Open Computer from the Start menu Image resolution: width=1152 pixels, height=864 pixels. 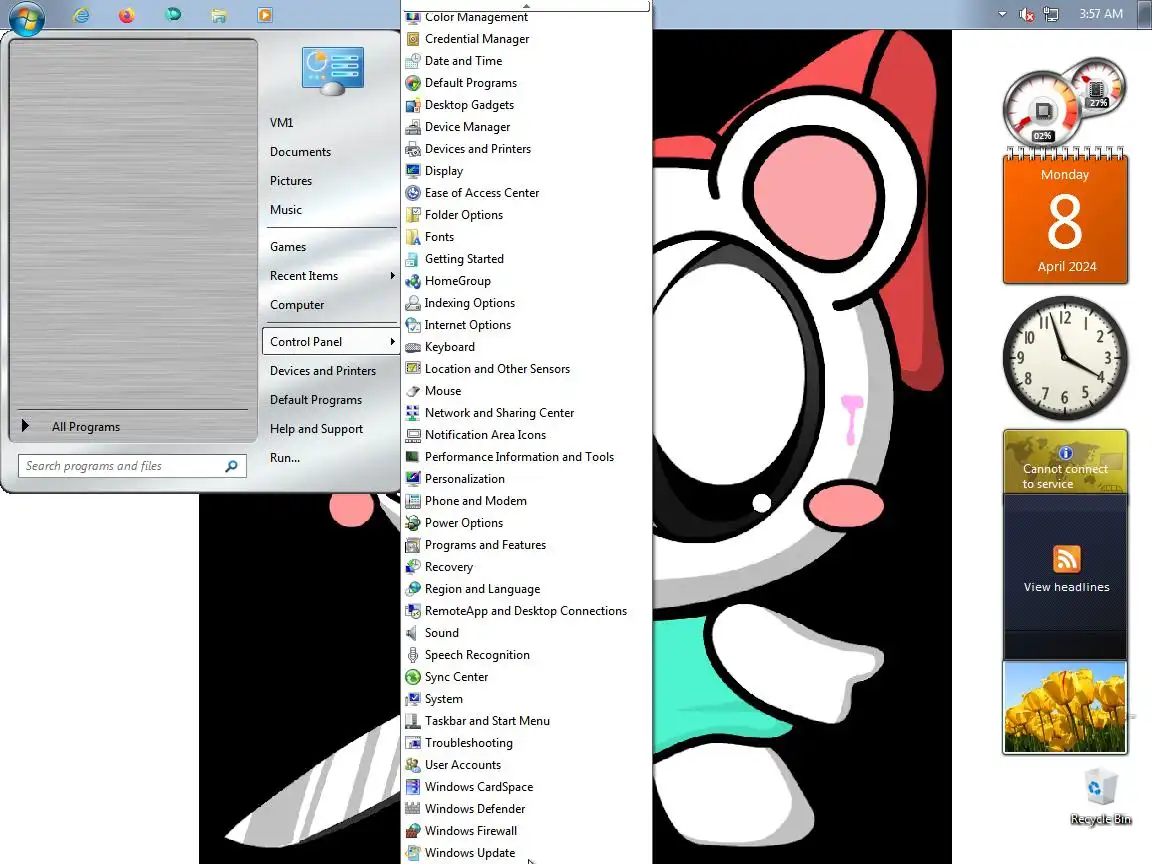[297, 305]
